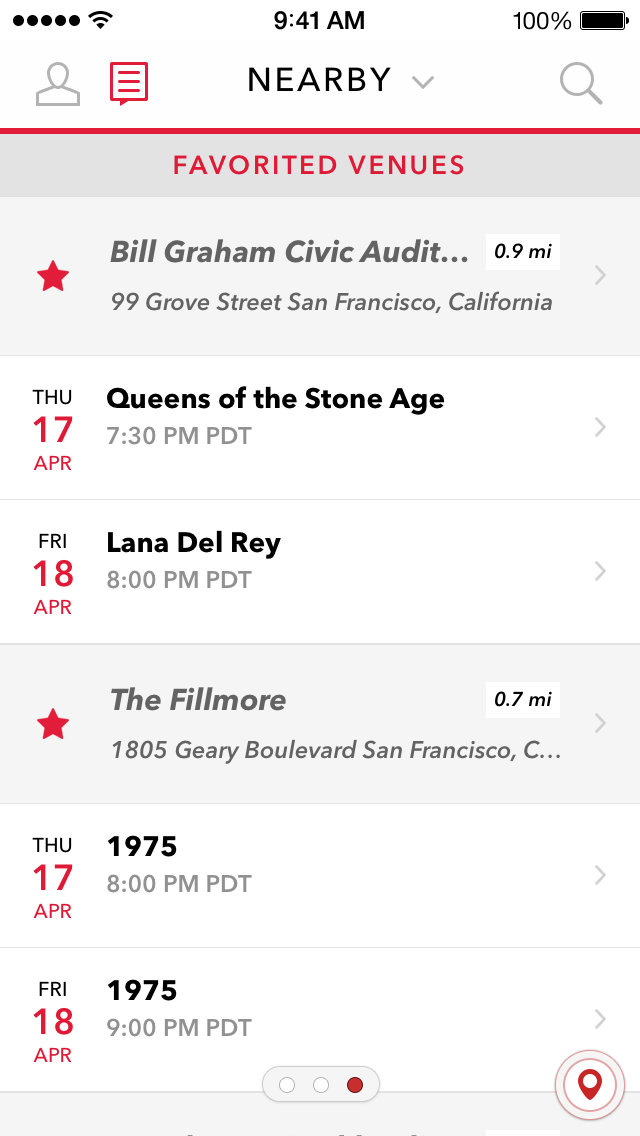Select the first page indicator dot

pyautogui.click(x=287, y=1085)
